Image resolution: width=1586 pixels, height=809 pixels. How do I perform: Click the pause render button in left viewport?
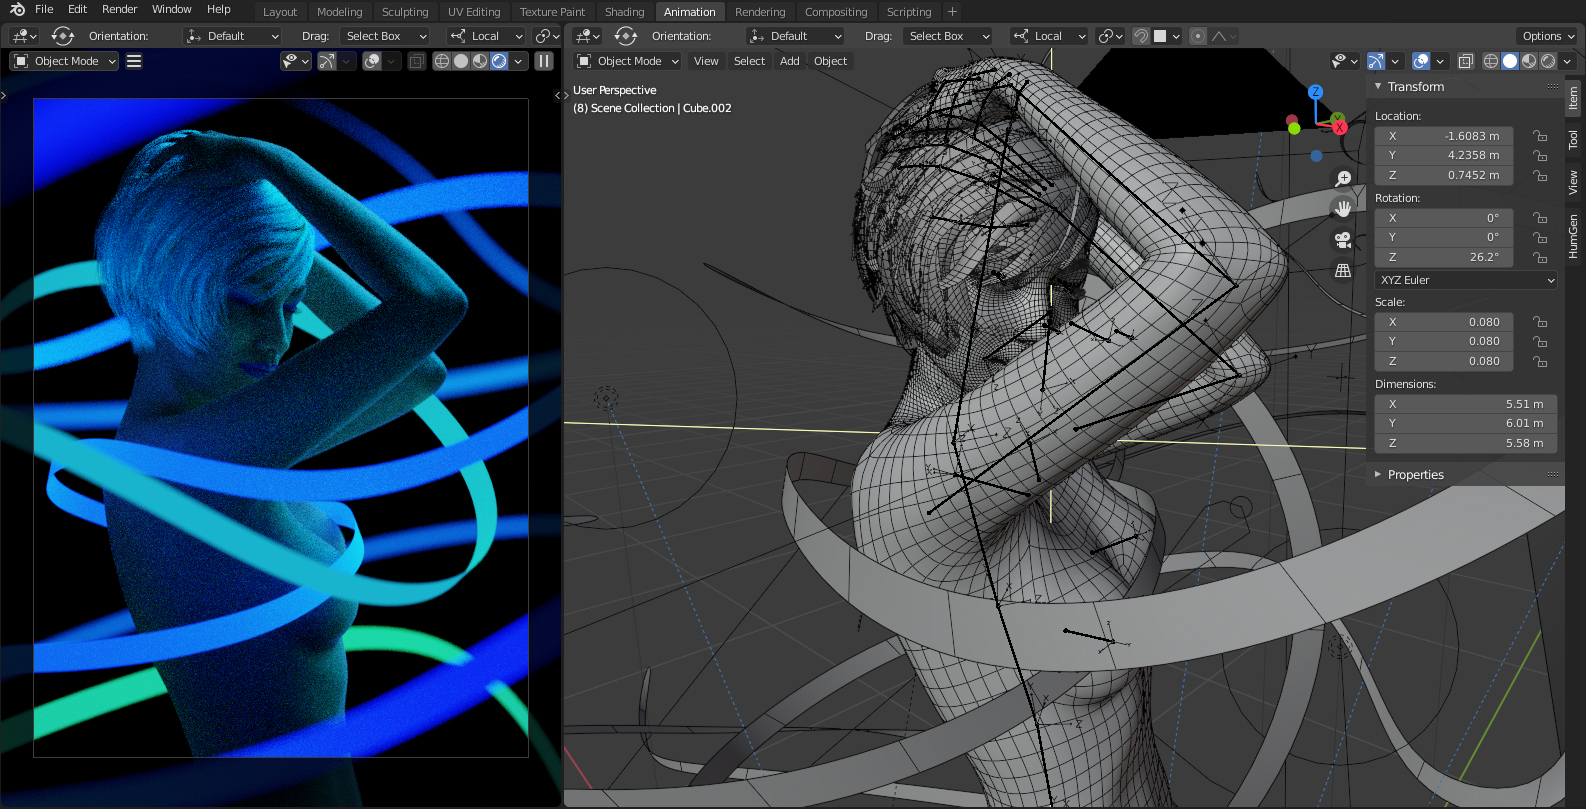tap(544, 61)
